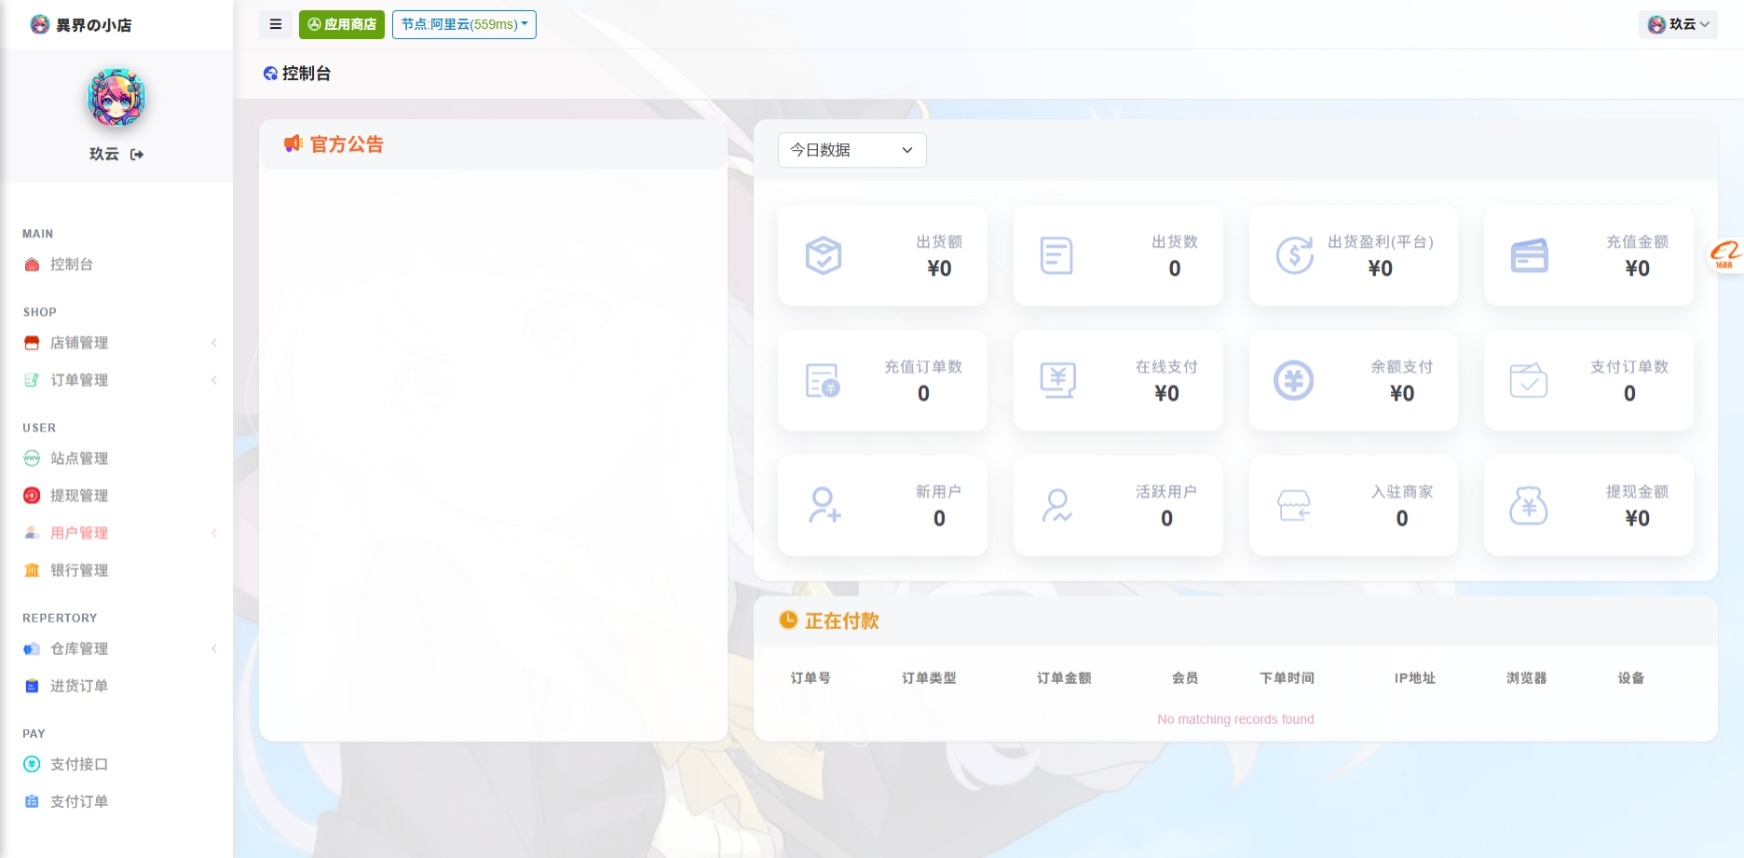Click the 余额支付 yen coin icon

point(1293,381)
